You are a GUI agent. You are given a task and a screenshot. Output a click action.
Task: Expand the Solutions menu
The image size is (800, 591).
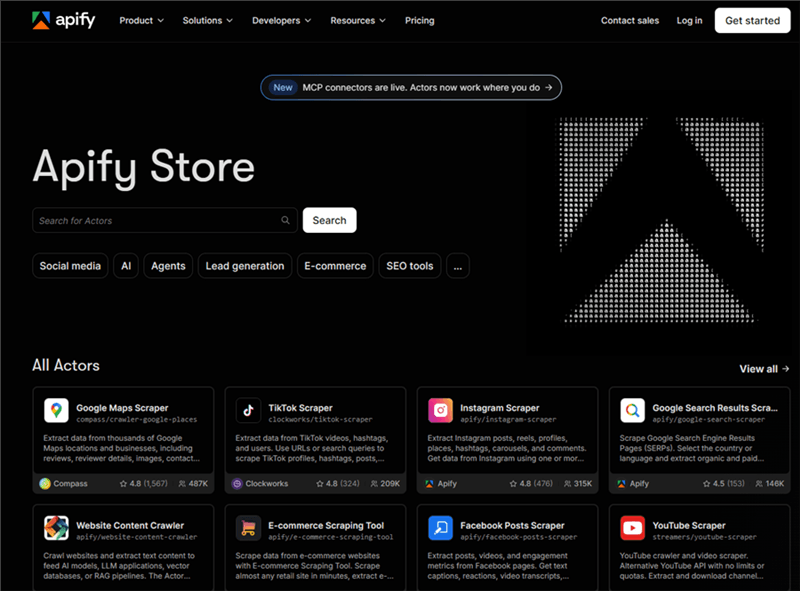208,20
